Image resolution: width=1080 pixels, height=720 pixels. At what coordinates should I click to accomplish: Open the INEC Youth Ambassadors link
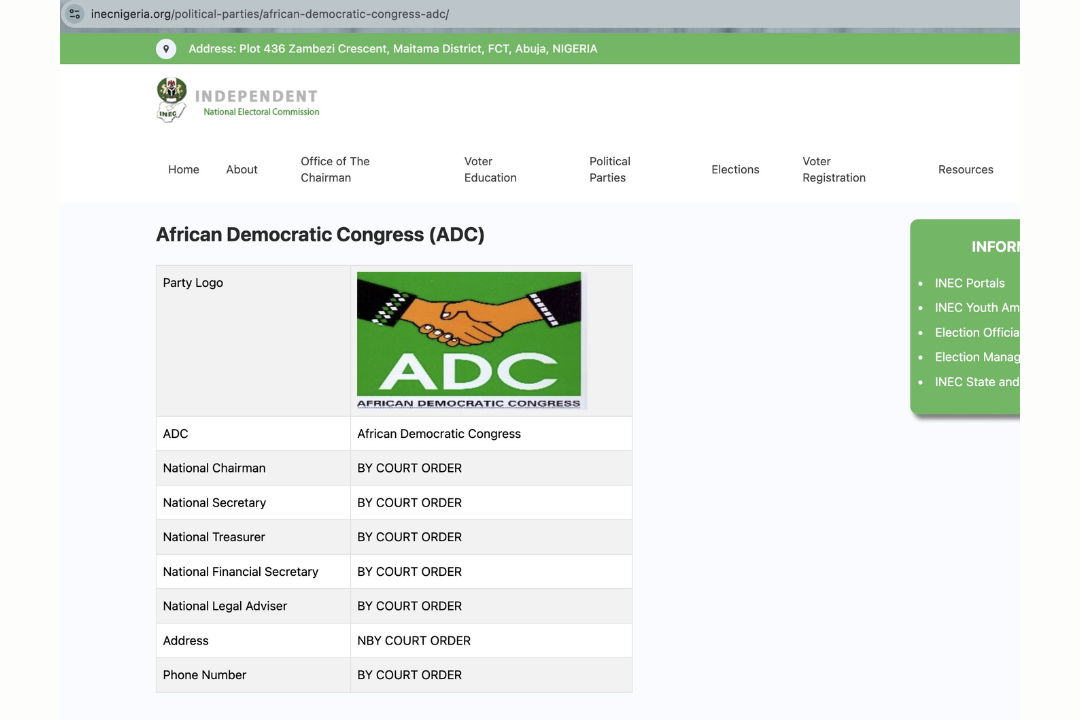(976, 308)
